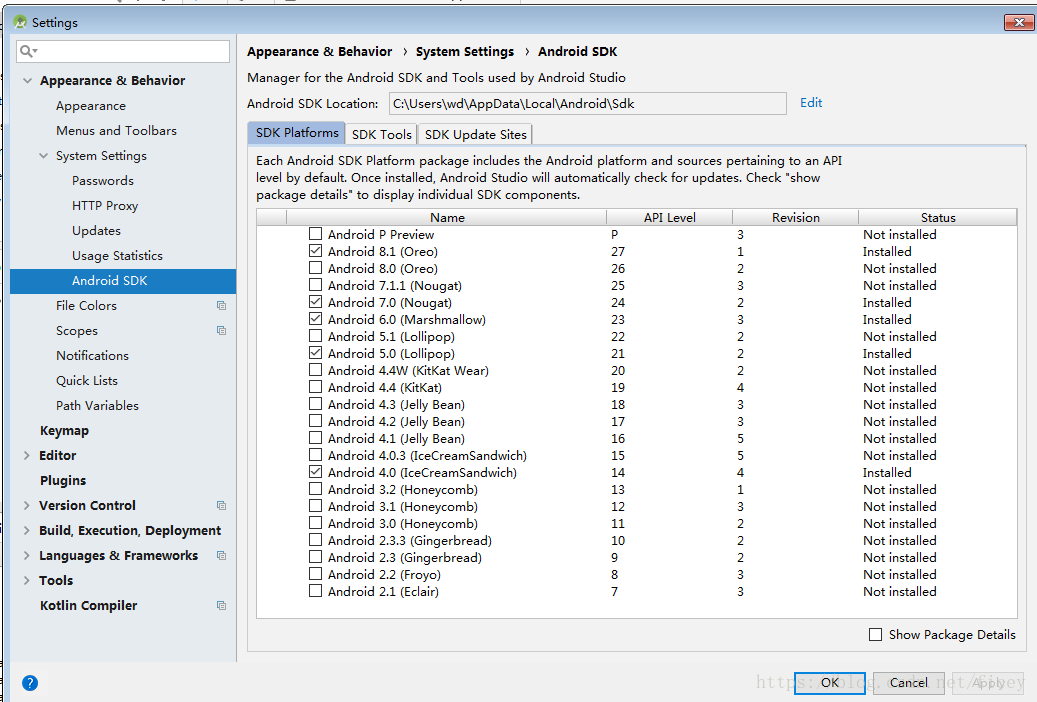
Task: Open Menus and Toolbars settings
Action: 116,131
